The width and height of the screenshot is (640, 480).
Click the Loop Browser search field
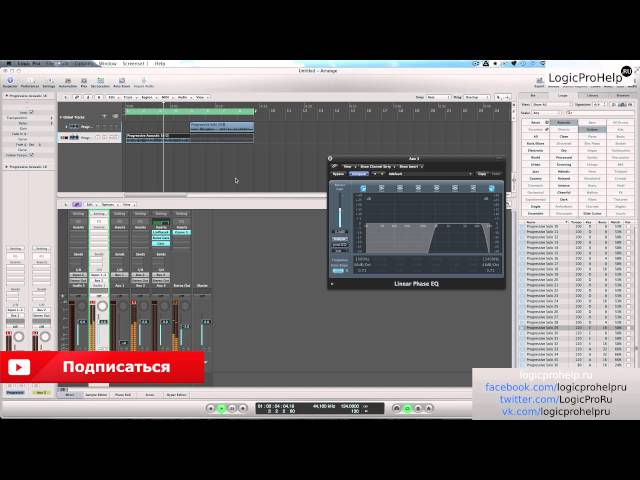(599, 113)
